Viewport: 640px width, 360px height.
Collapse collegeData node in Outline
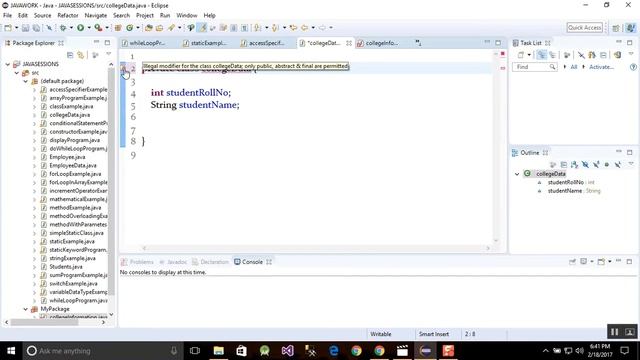517,174
